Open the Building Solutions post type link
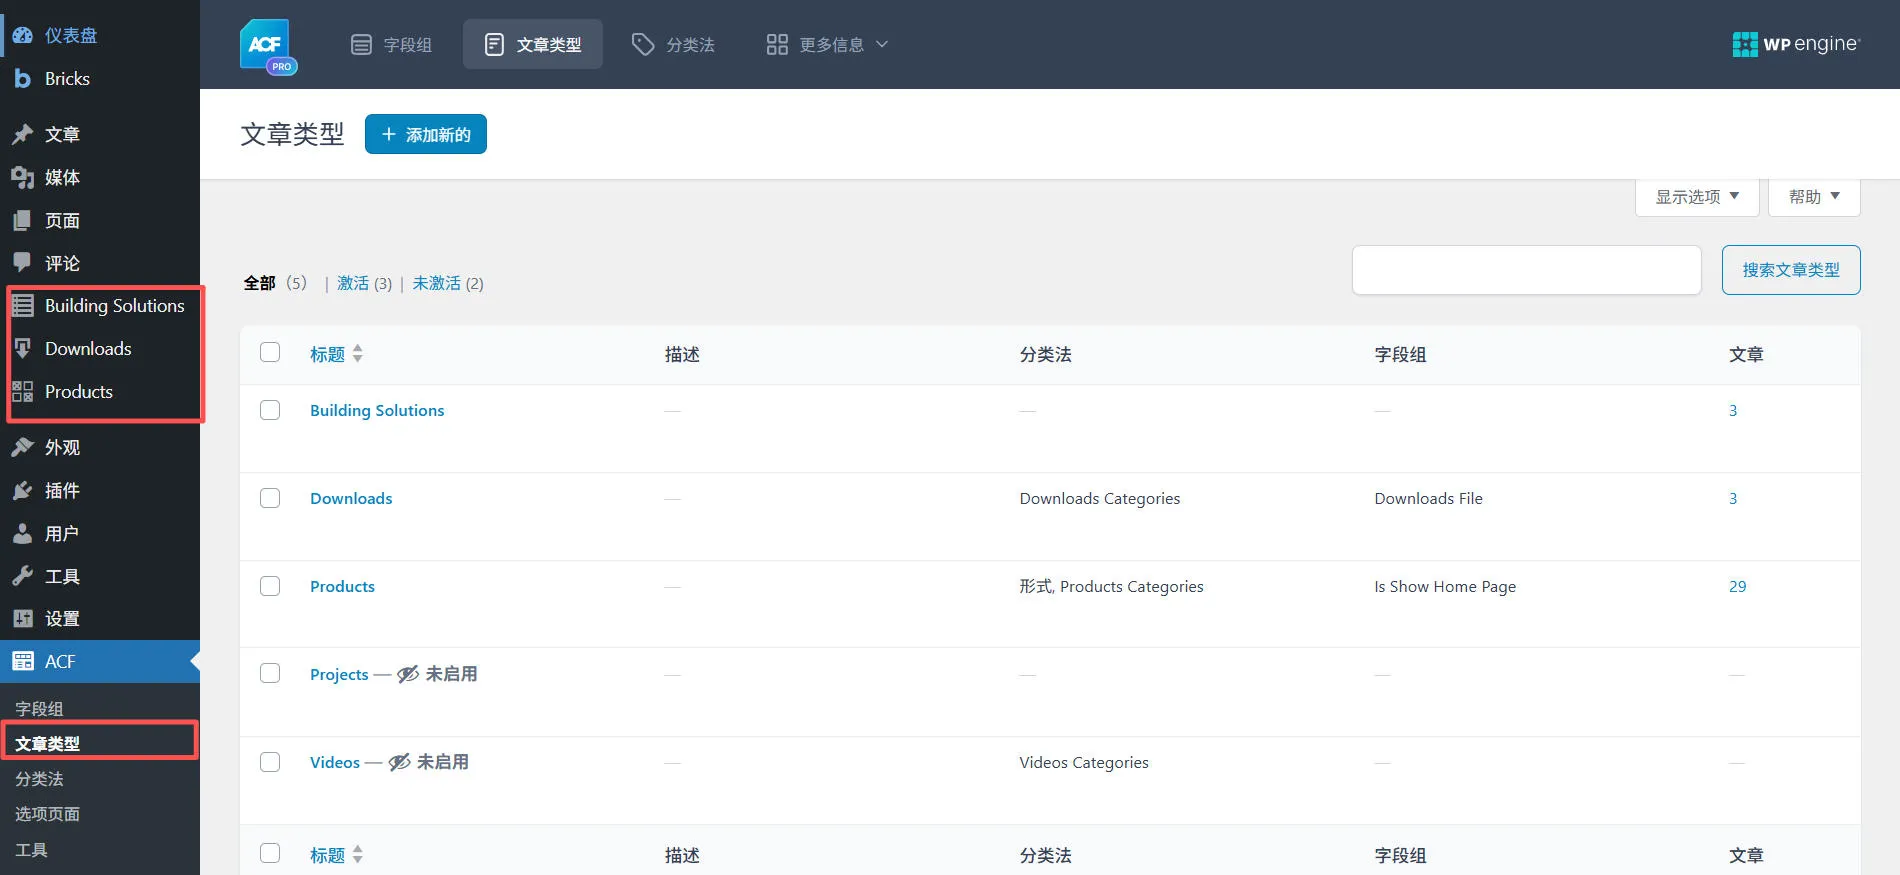The image size is (1900, 875). click(377, 410)
